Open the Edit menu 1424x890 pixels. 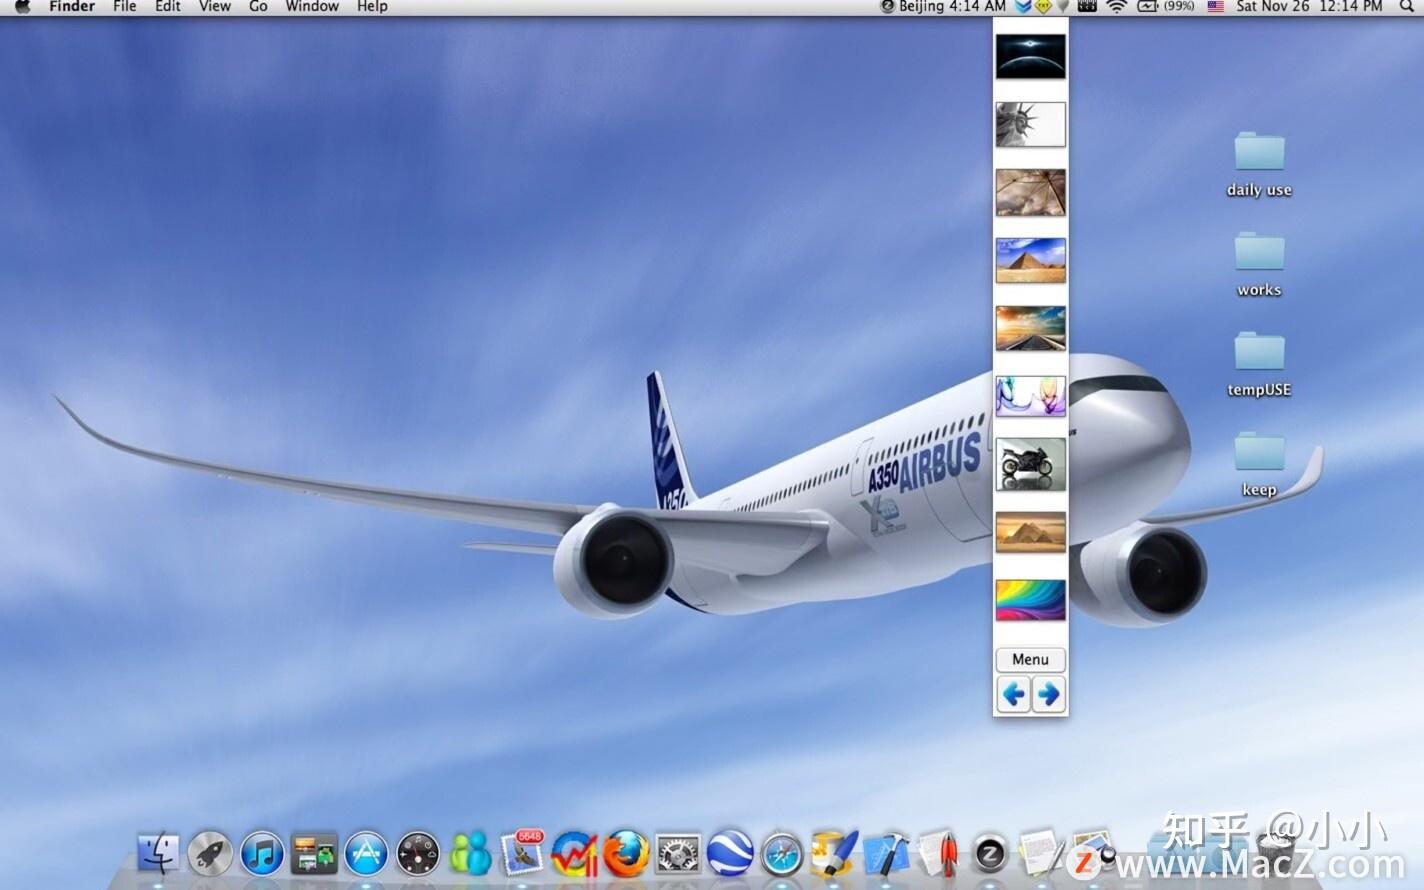[x=168, y=6]
